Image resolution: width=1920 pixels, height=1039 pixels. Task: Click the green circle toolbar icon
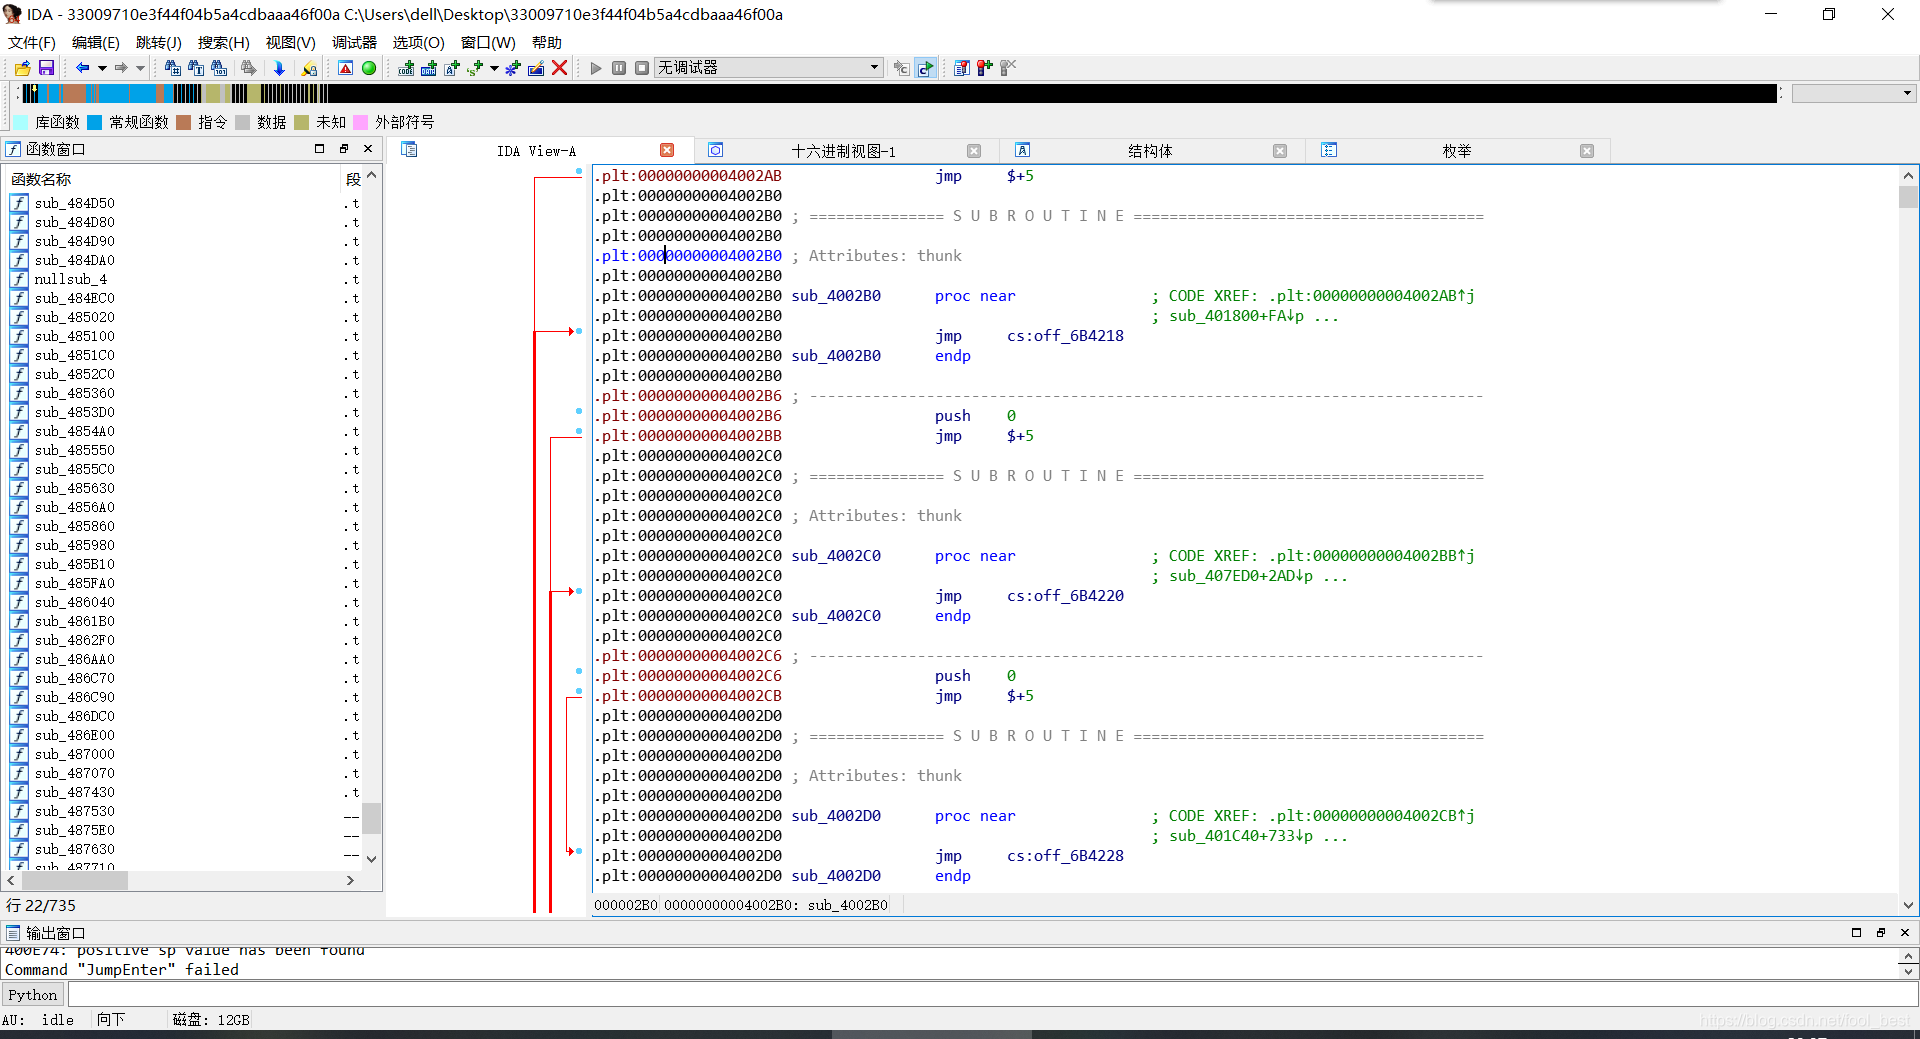(x=369, y=68)
